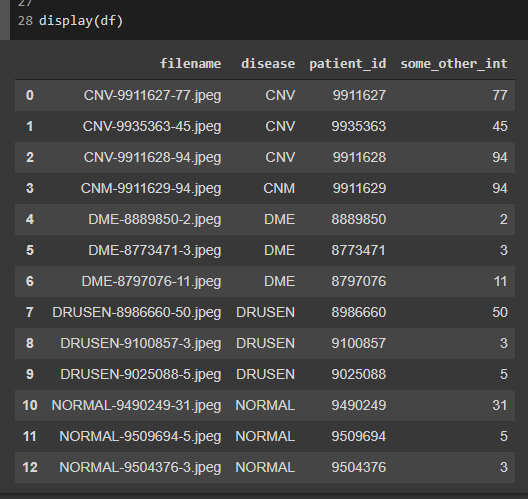Viewport: 528px width, 499px height.
Task: Select cell DME-8773471-3.jpeg
Action: [155, 251]
